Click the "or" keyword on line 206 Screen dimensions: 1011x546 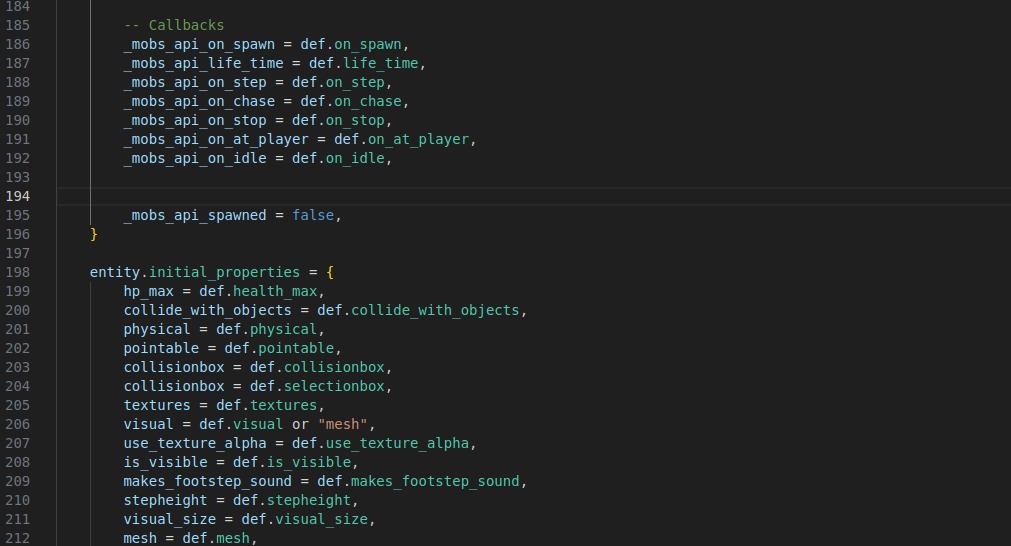(300, 424)
